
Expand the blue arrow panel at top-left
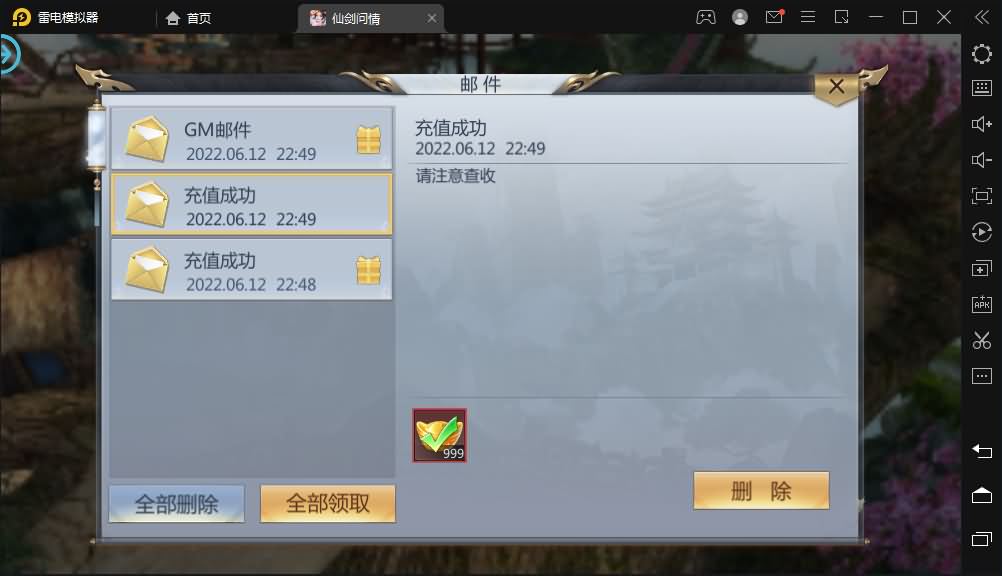[x=9, y=55]
